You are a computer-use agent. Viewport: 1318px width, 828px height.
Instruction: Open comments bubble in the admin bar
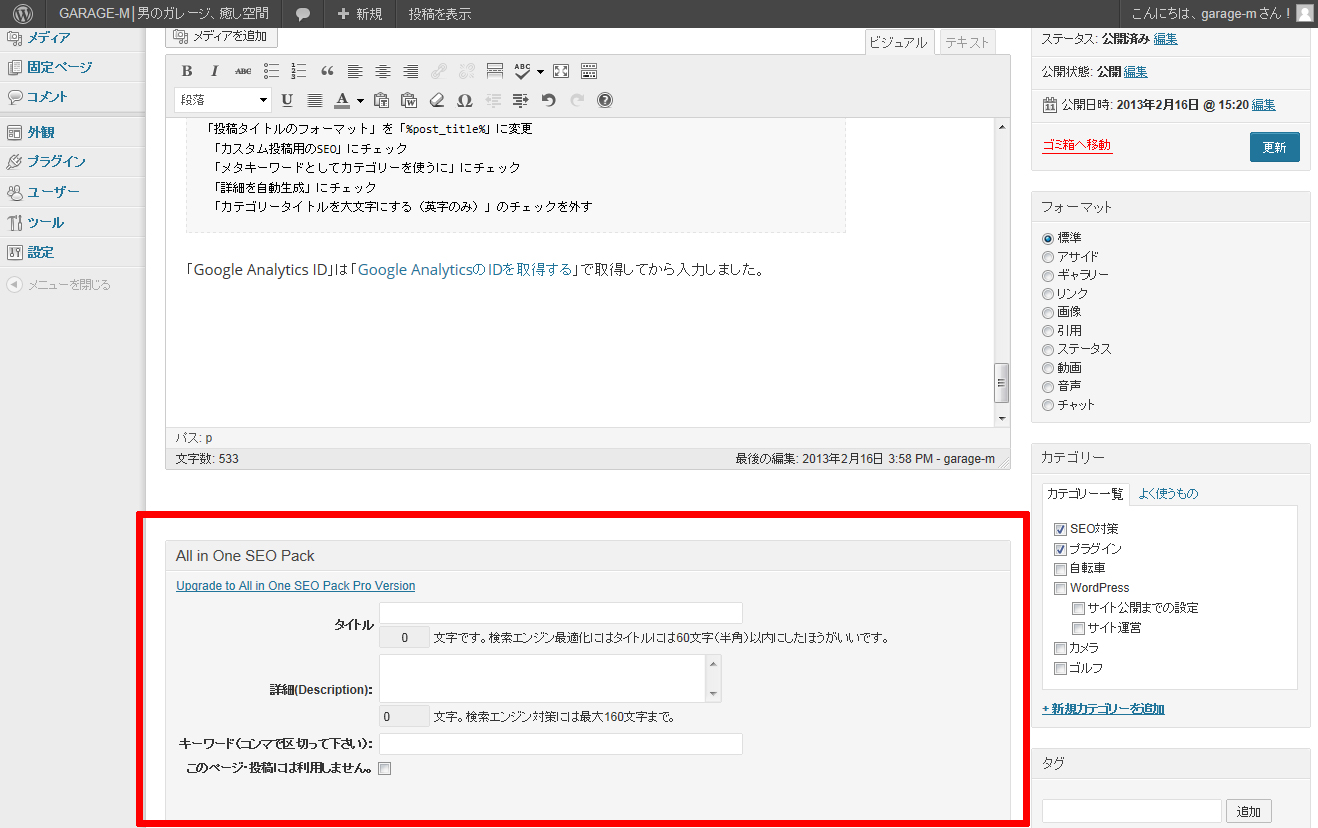(303, 14)
